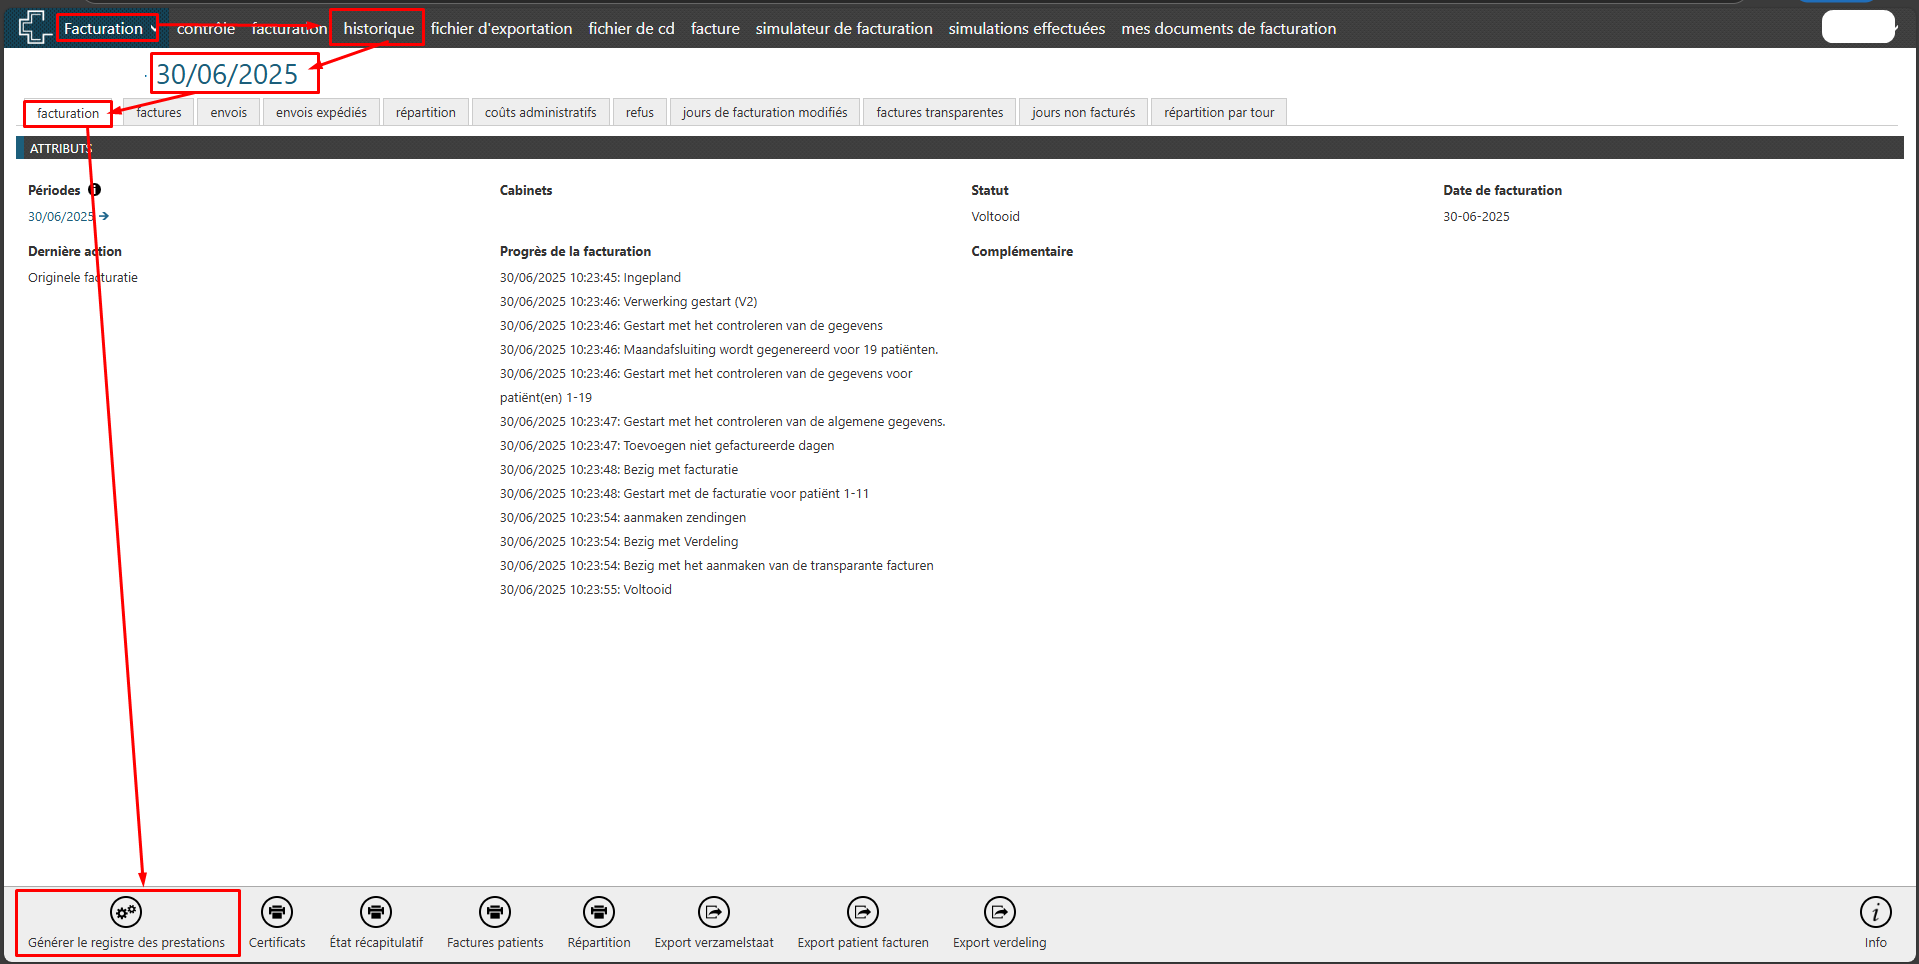The height and width of the screenshot is (964, 1919).
Task: Switch to the envois expédiés tab
Action: pyautogui.click(x=321, y=112)
